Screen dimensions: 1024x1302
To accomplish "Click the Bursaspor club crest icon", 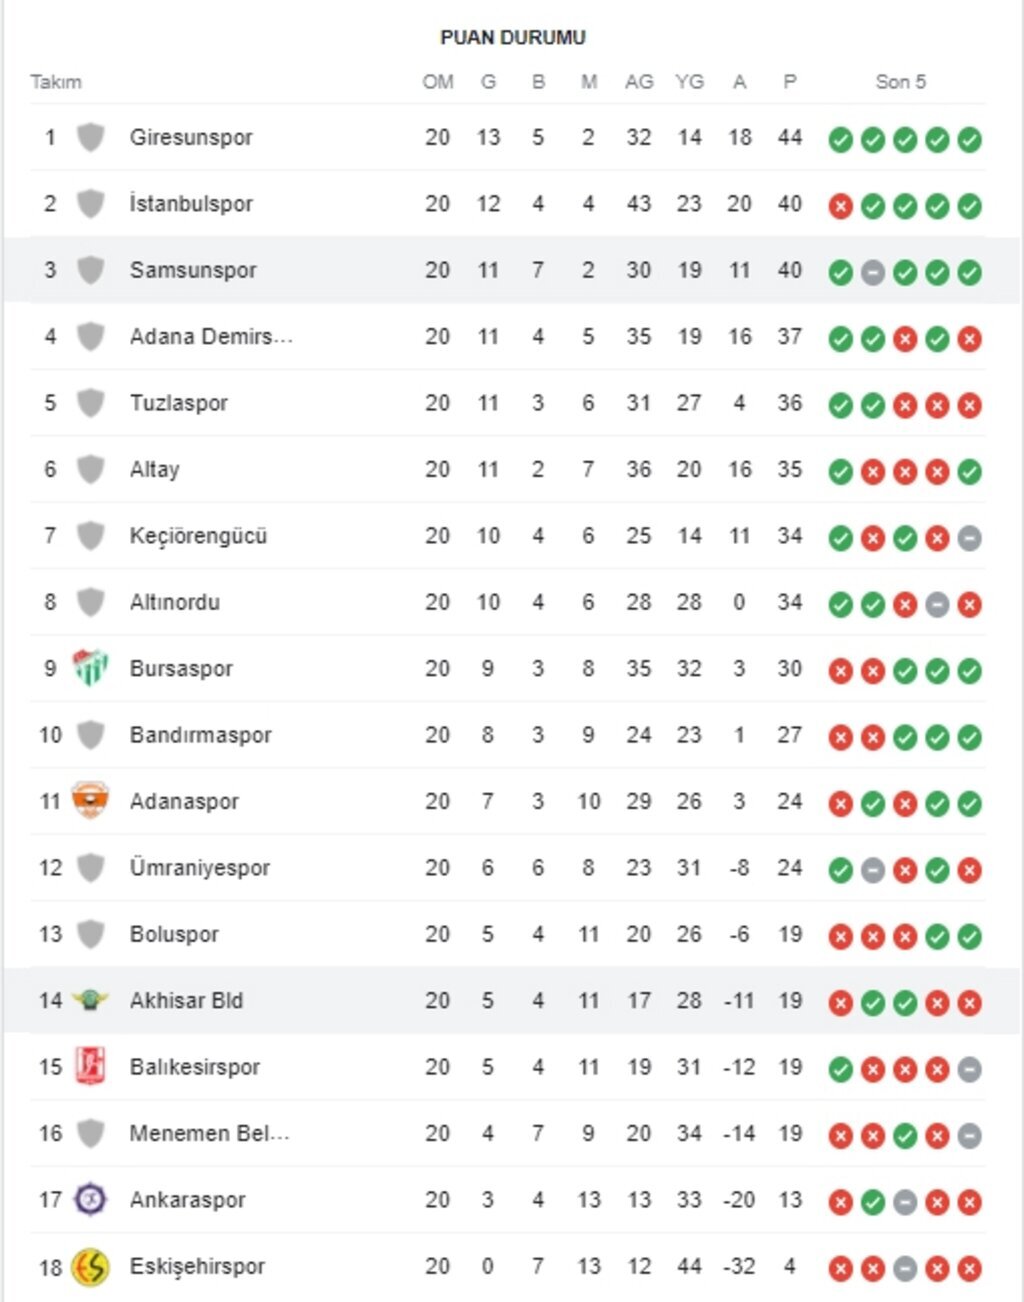I will coord(90,668).
